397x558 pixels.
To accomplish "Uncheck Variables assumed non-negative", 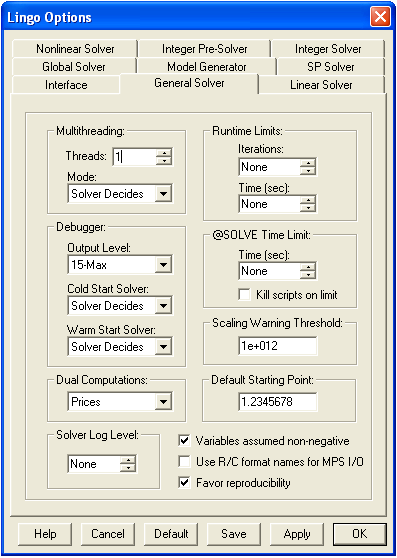I will (184, 441).
